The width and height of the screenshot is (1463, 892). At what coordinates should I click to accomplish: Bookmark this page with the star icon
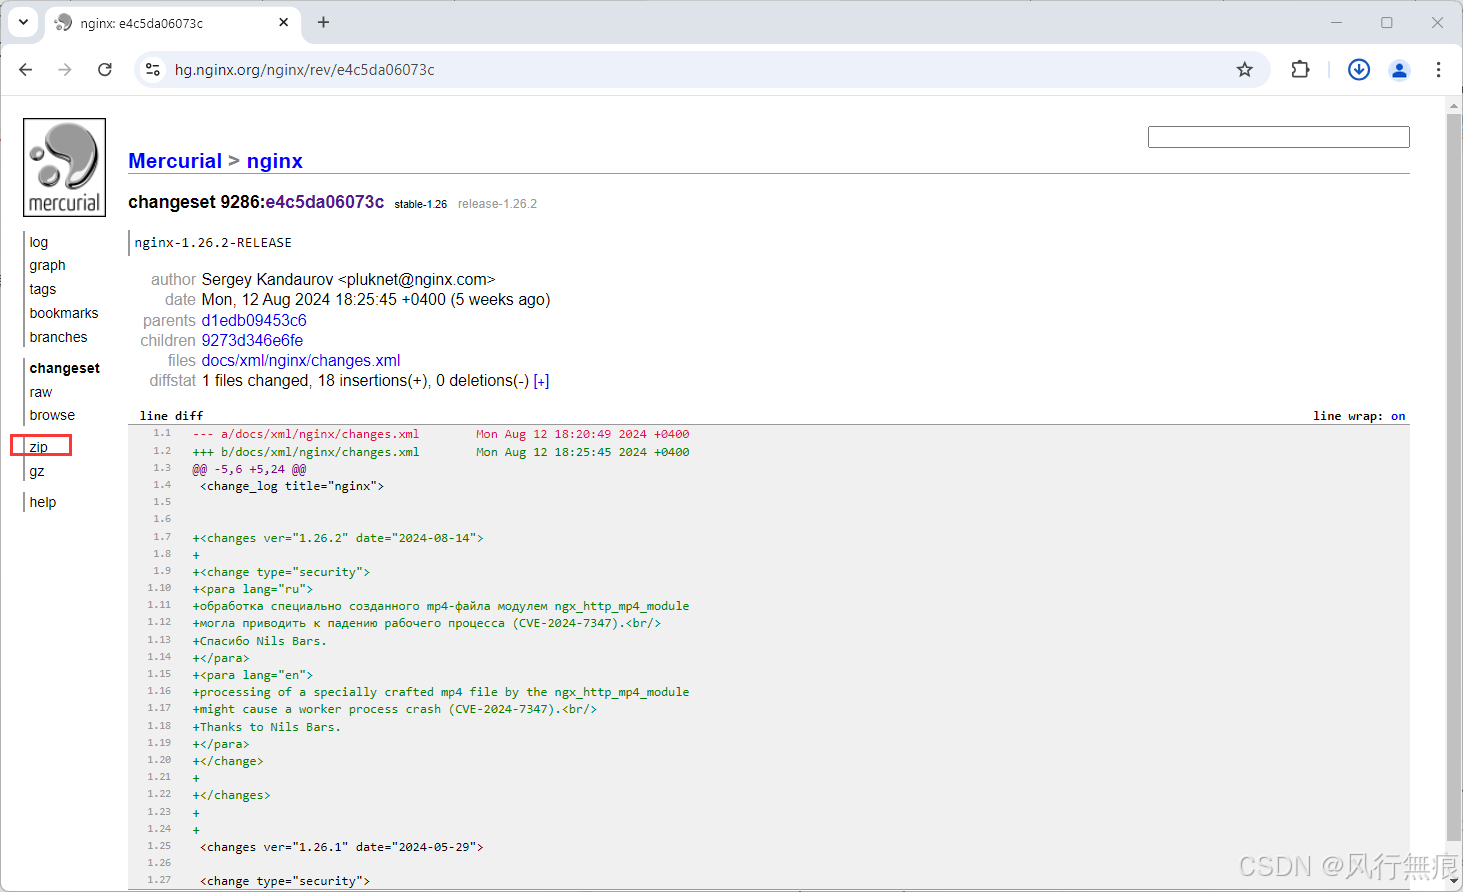coord(1244,69)
